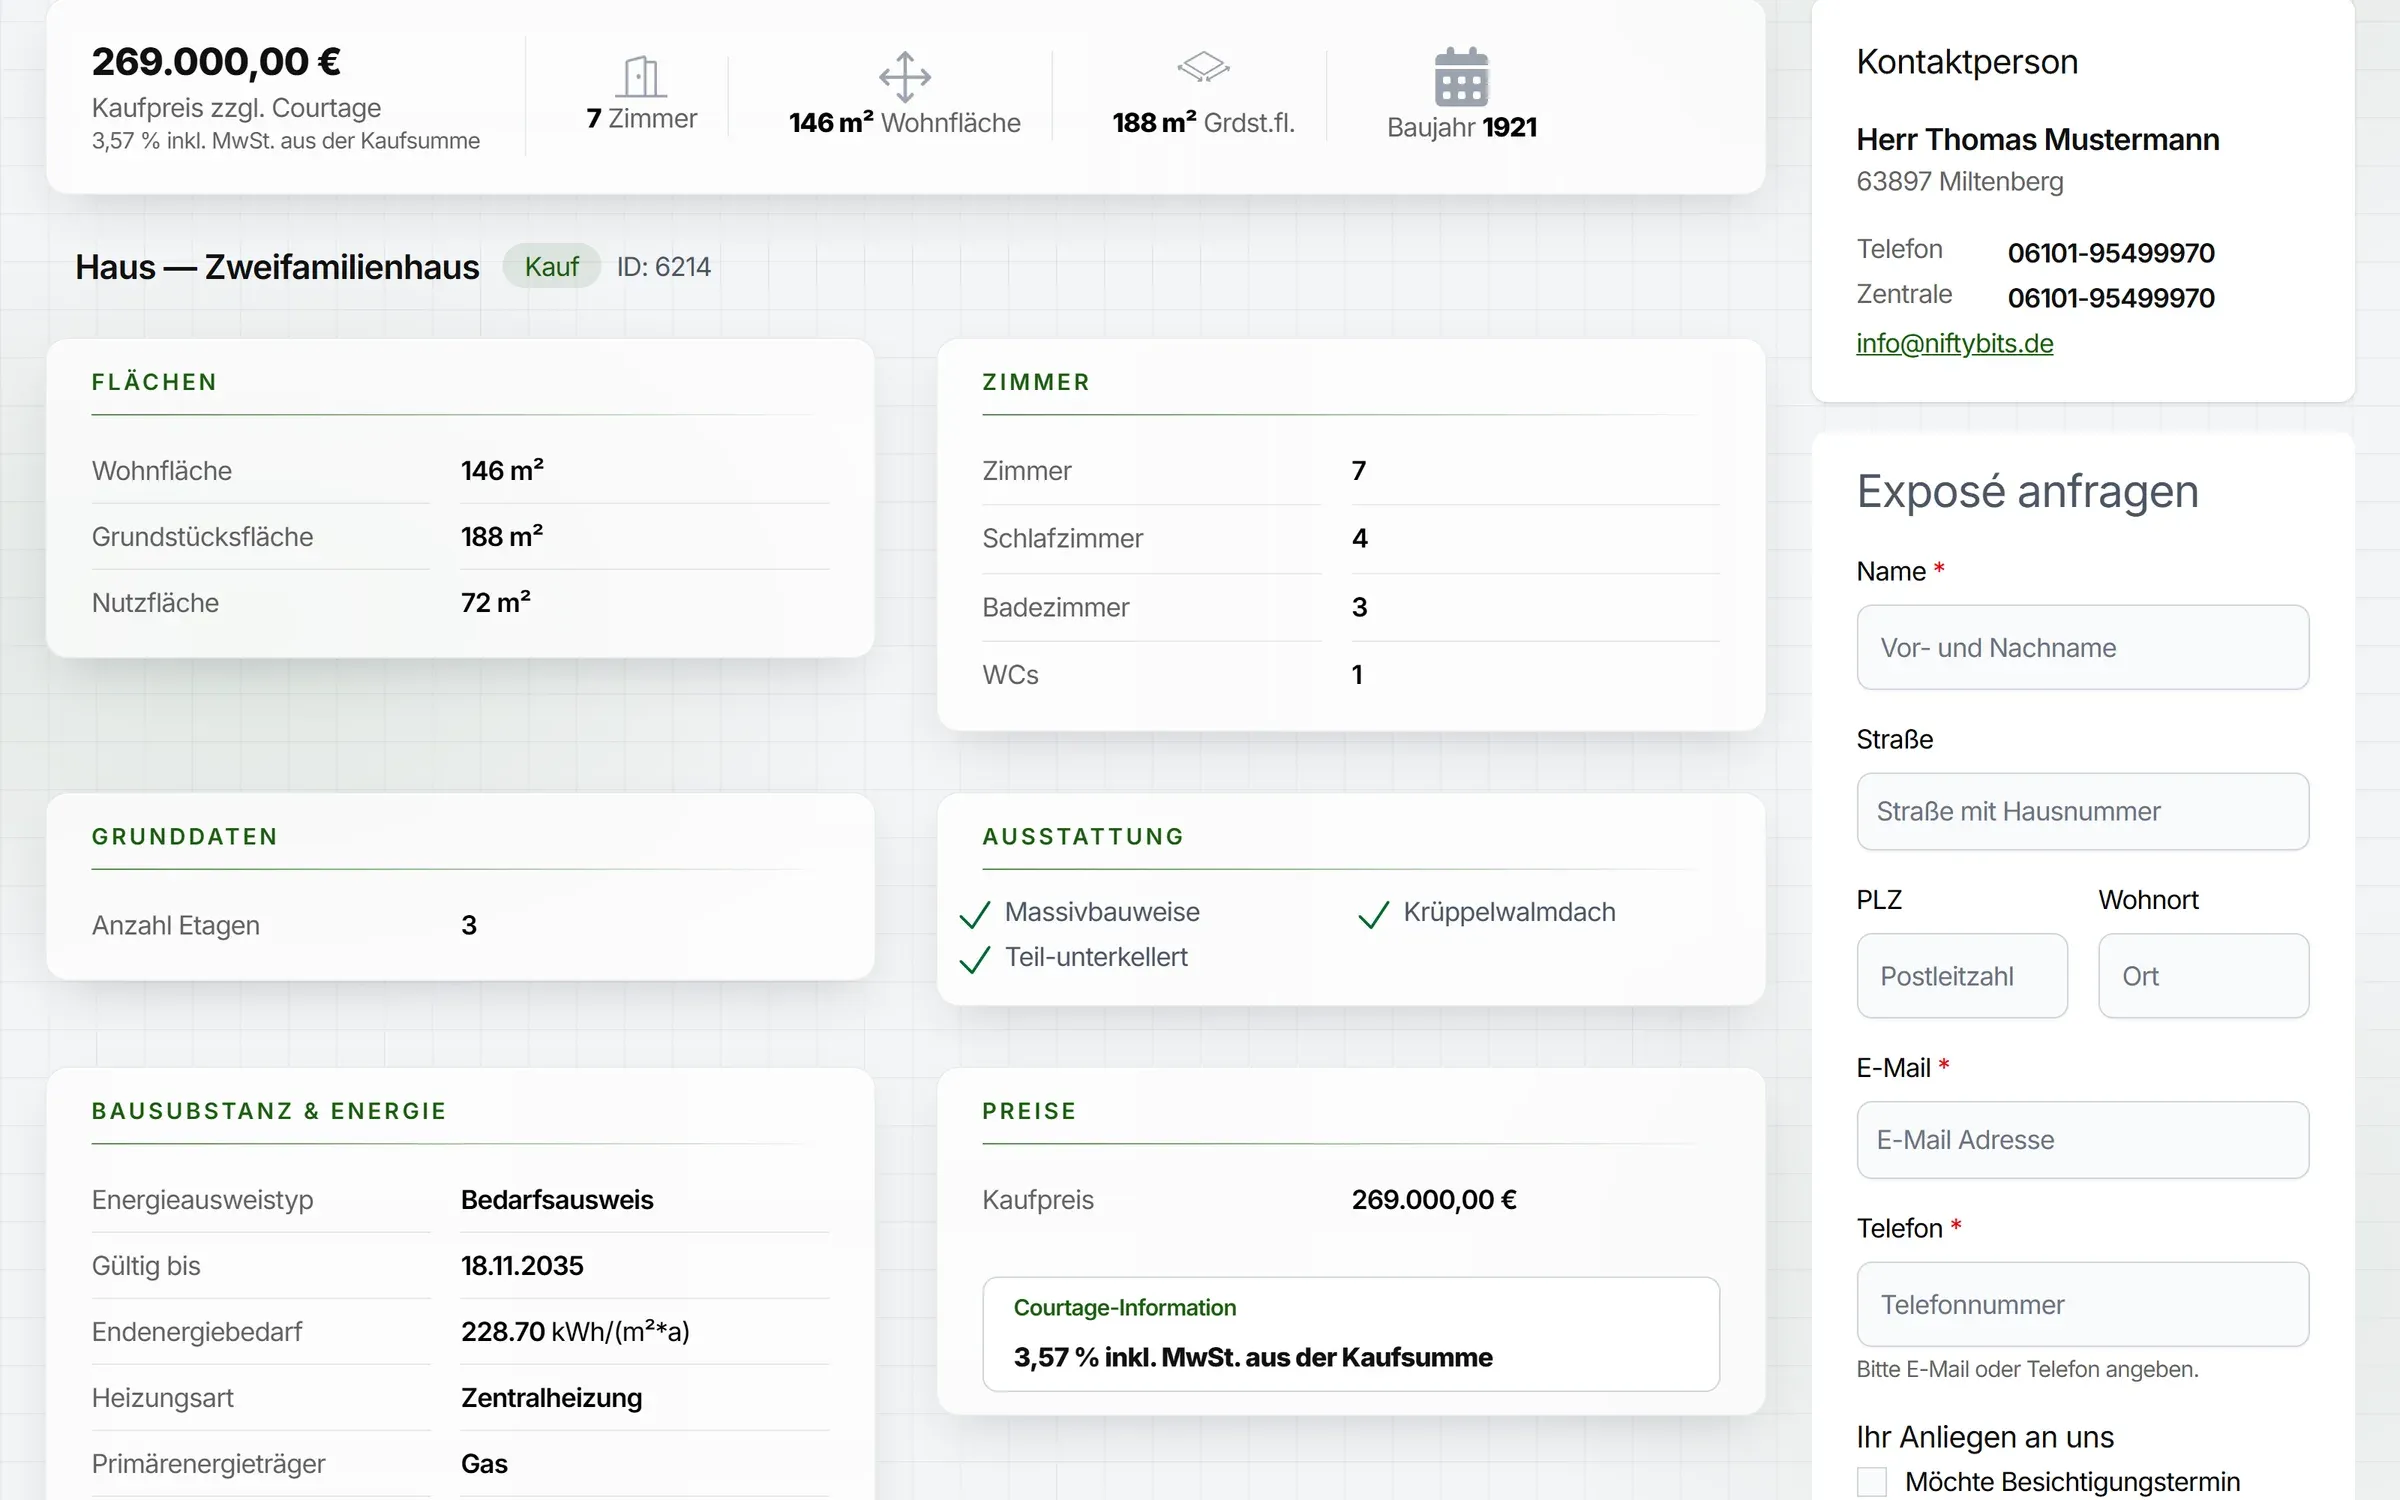Click the Grundstücksfläche value 188 m² in Flächen

[x=501, y=536]
